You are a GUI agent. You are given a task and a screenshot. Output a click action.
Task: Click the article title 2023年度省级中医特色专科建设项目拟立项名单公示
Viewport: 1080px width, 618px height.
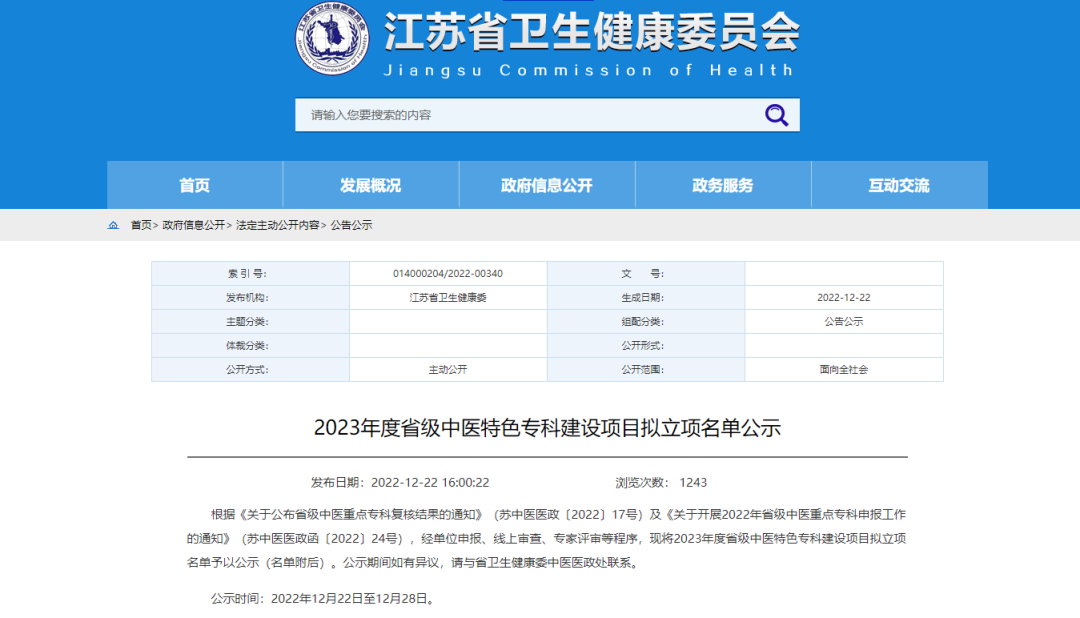tap(547, 428)
